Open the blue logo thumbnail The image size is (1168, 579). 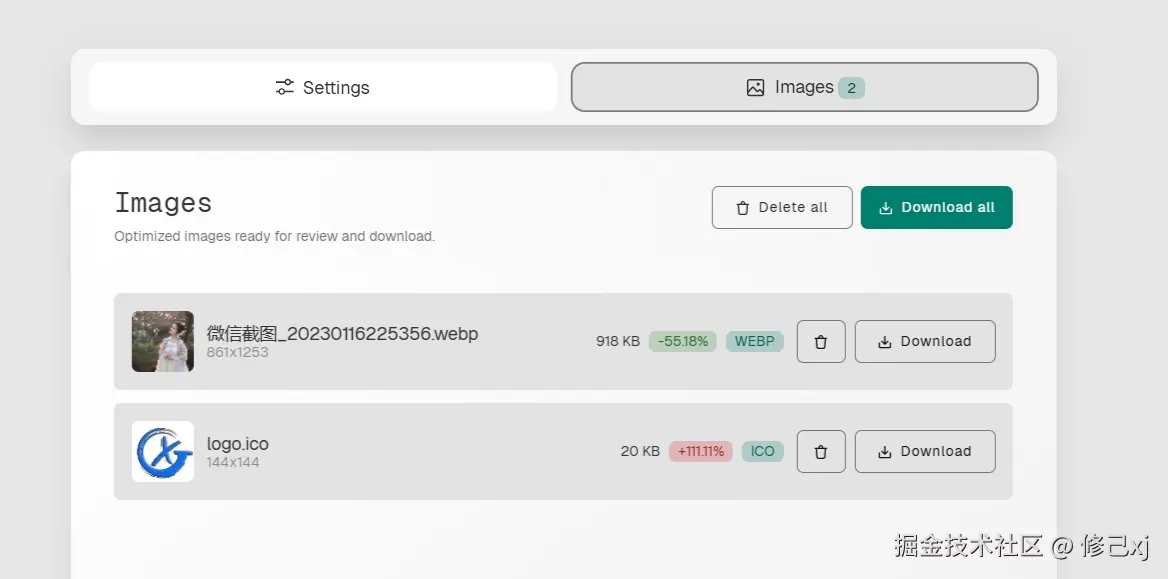tap(163, 452)
